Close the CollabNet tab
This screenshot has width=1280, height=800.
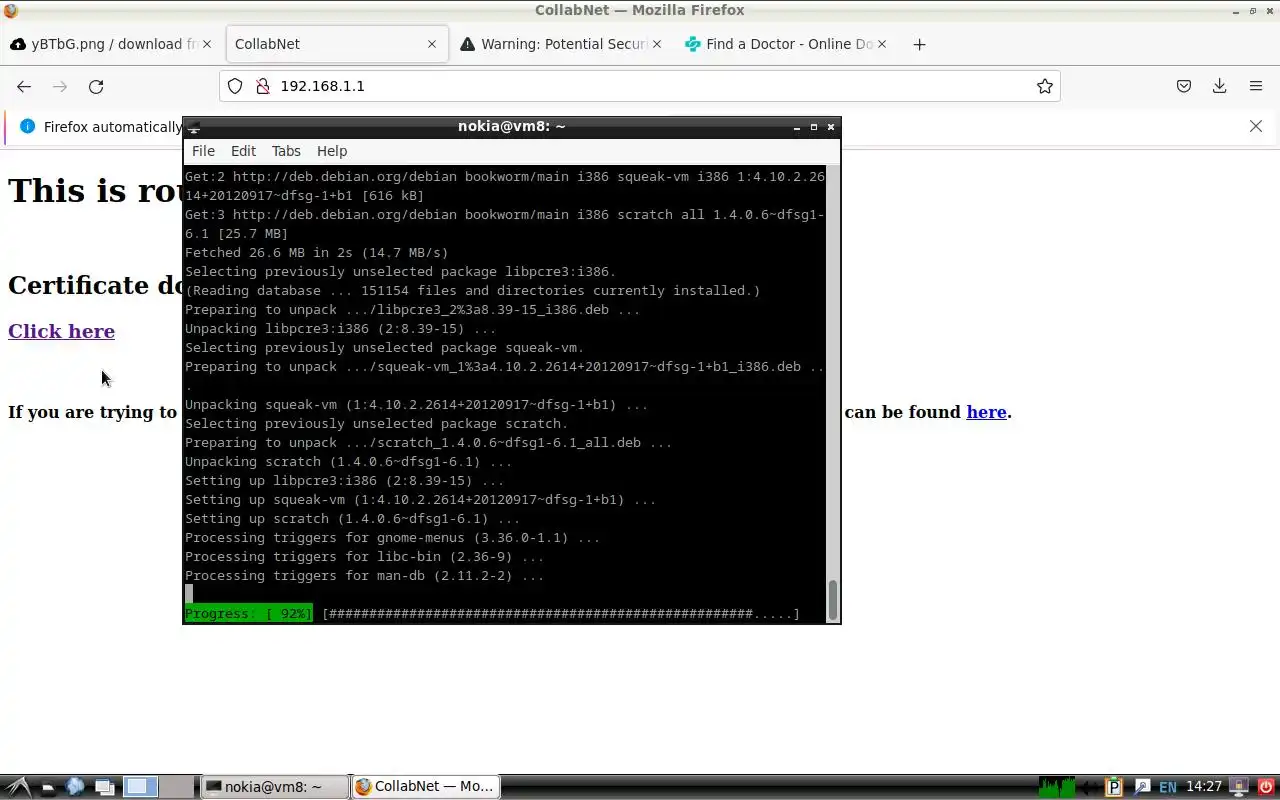tap(432, 44)
